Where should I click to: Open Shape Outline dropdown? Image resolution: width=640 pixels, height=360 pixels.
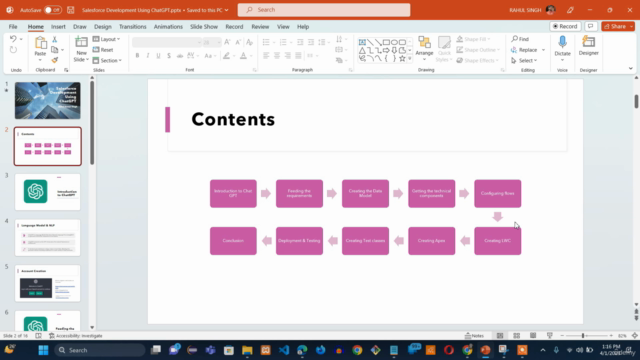click(478, 50)
